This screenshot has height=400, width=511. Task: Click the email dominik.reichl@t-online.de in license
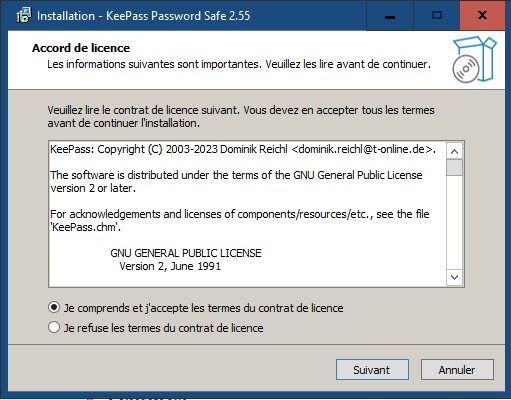[362, 149]
